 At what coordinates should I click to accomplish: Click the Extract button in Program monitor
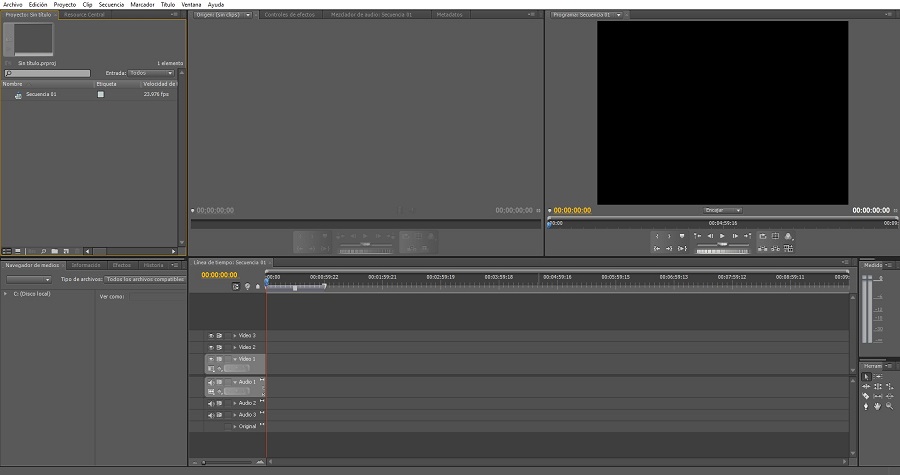point(775,248)
